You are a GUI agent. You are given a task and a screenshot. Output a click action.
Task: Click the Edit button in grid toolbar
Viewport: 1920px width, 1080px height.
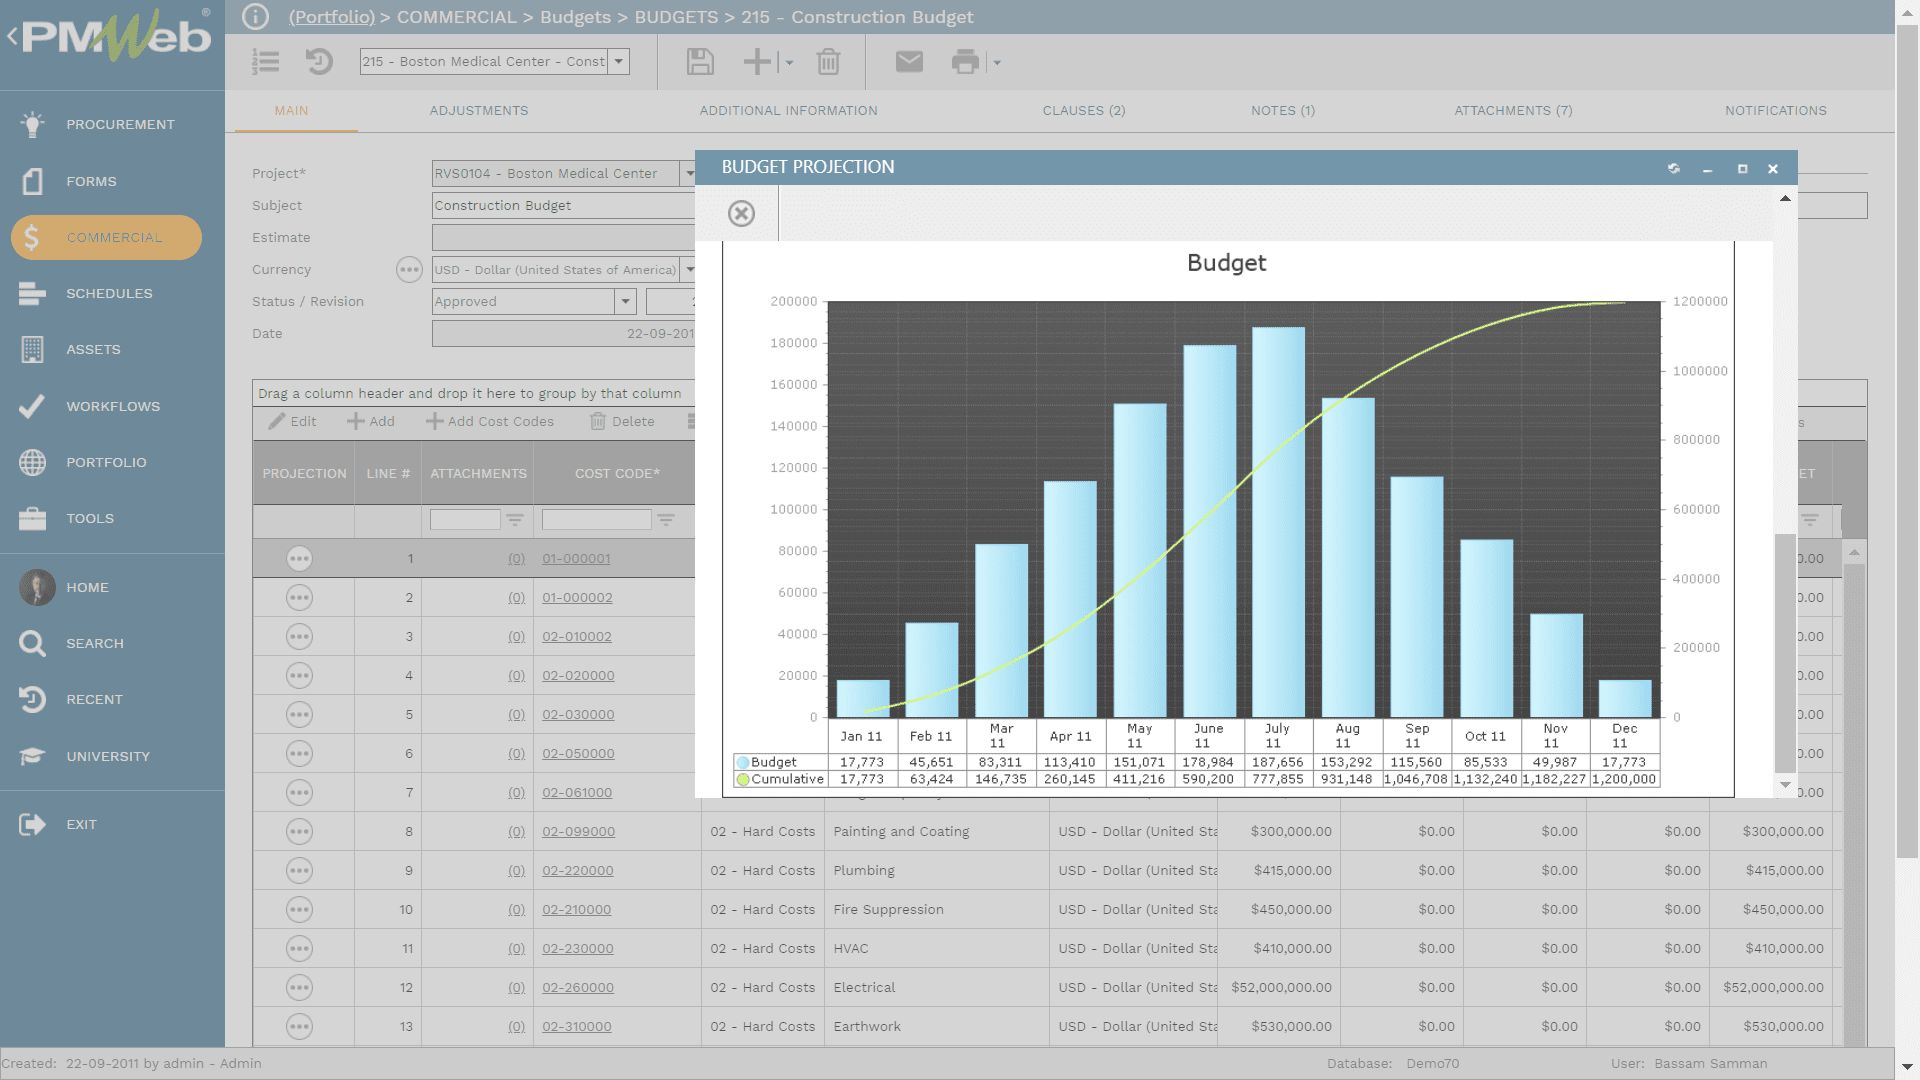[291, 421]
